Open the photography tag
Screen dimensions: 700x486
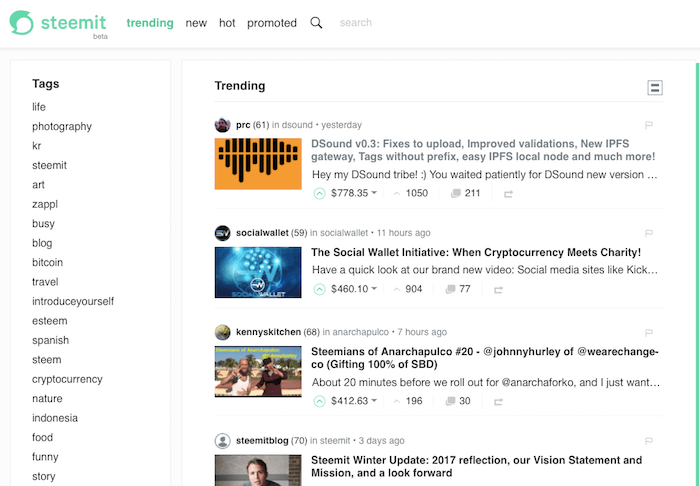coord(62,127)
